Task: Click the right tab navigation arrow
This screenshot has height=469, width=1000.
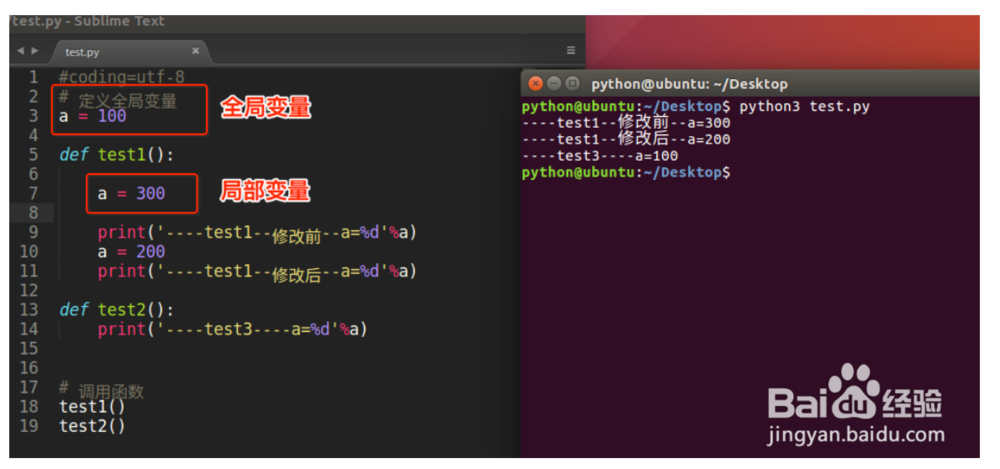Action: coord(34,50)
